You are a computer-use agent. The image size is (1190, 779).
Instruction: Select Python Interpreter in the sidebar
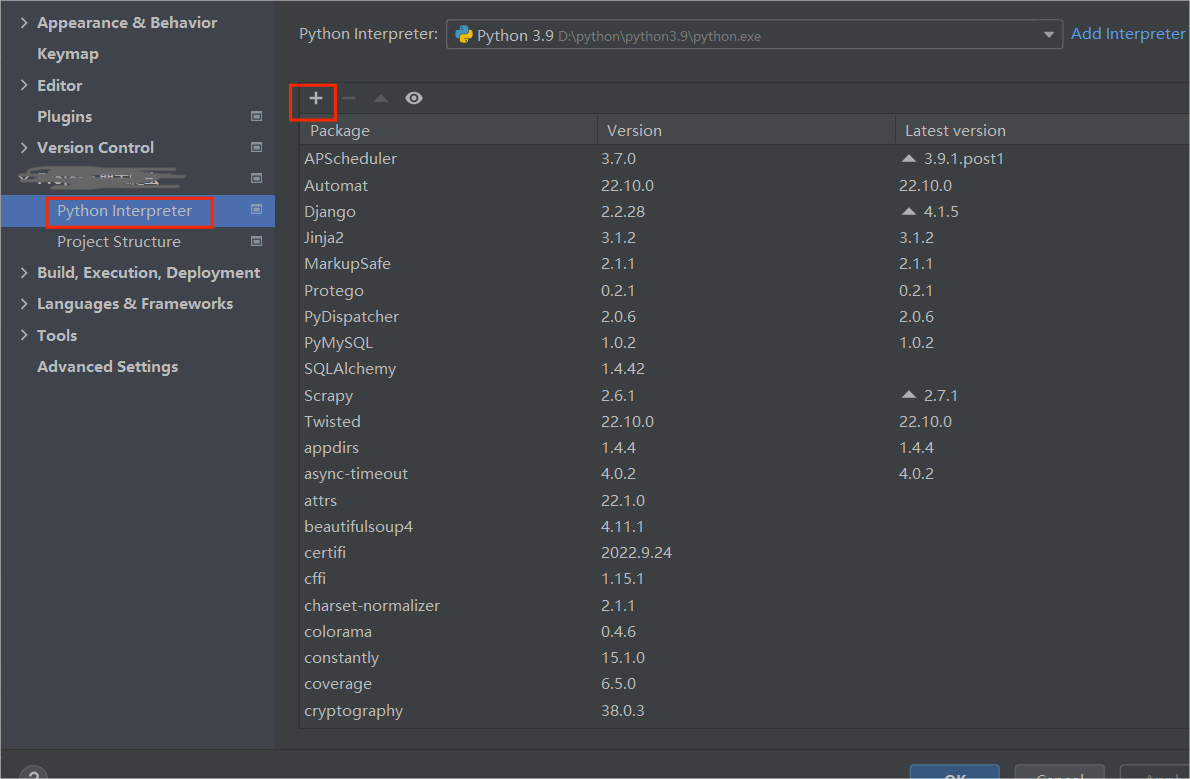[124, 210]
